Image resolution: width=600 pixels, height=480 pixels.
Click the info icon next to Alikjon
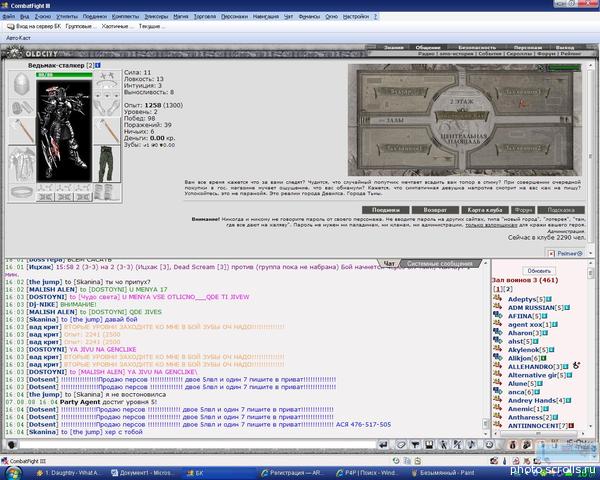[544, 358]
